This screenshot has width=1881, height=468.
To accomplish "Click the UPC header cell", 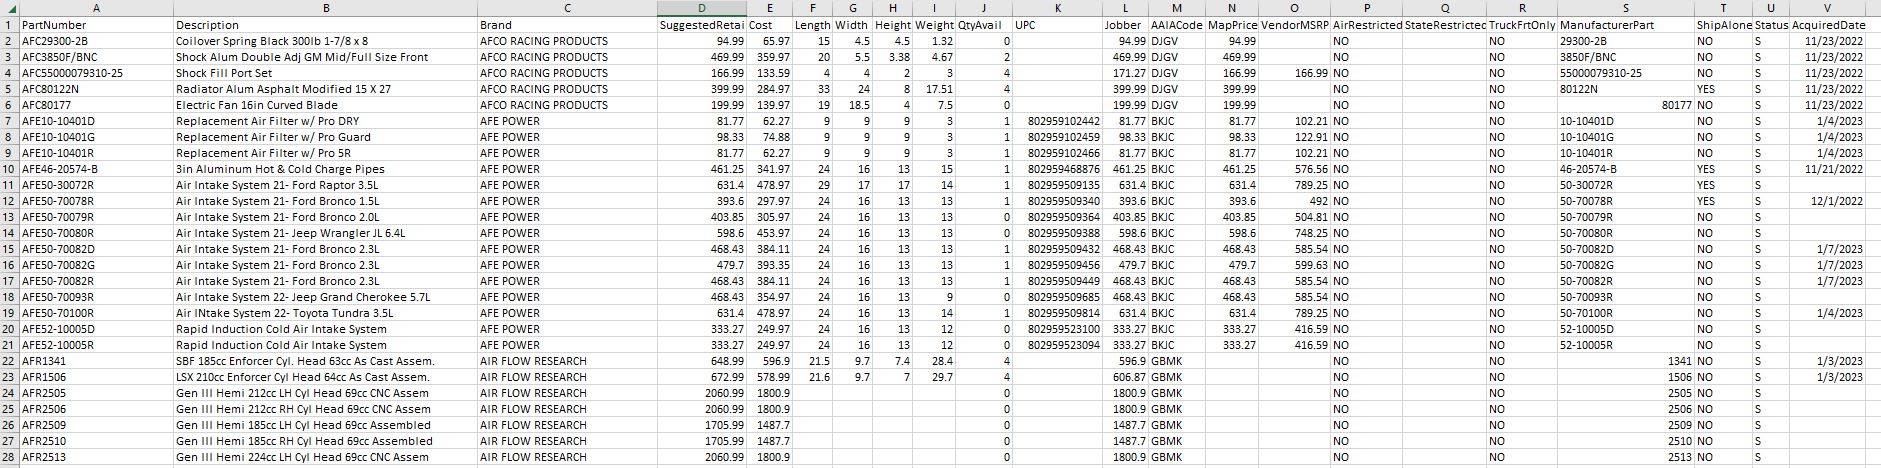I will click(x=1057, y=25).
